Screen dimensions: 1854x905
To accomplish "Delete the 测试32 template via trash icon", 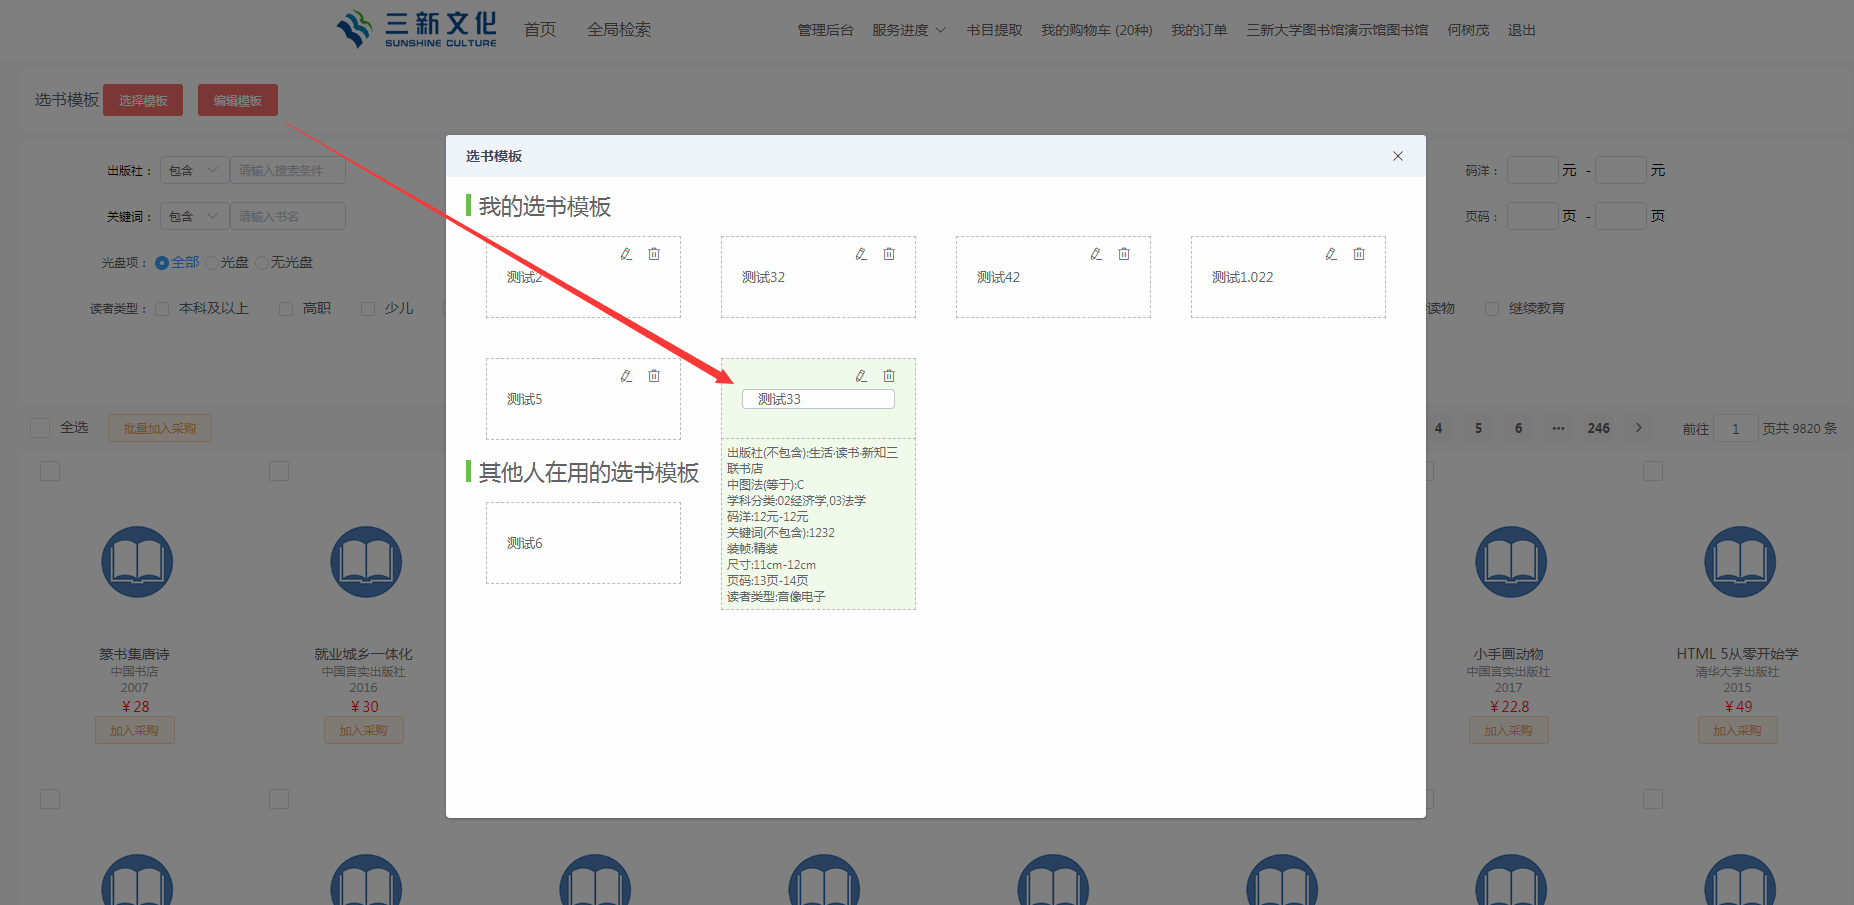I will pos(889,254).
